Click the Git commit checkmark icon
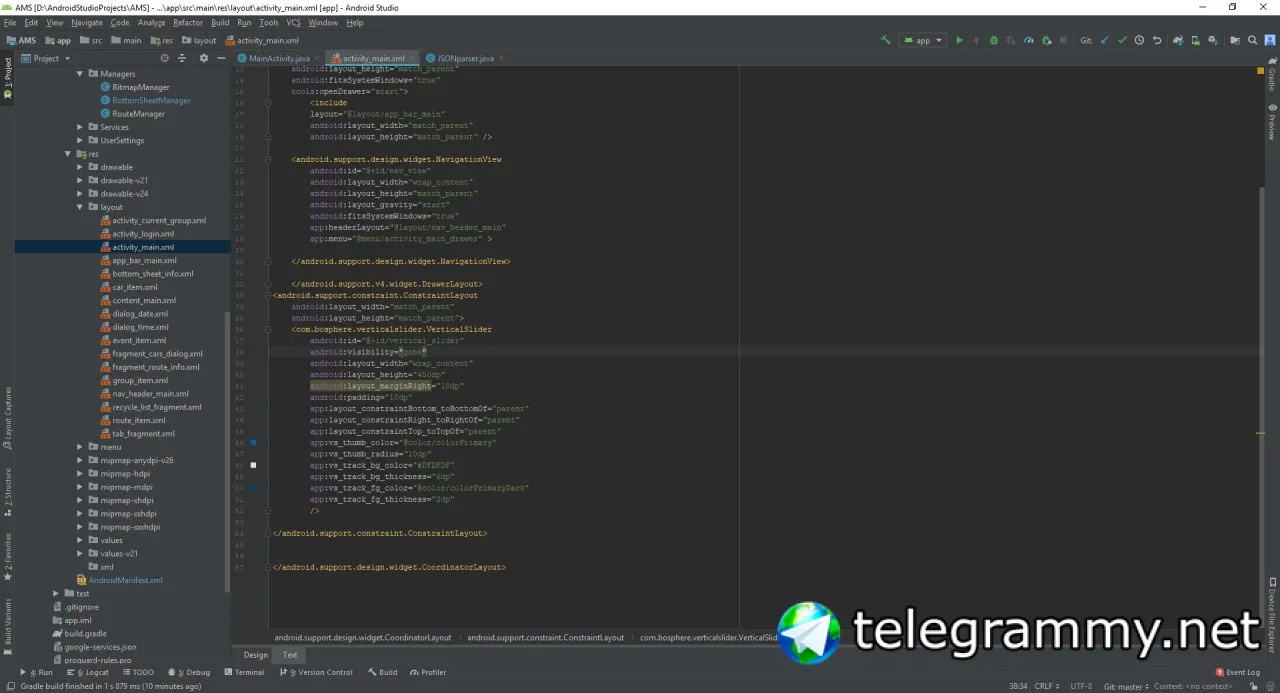1280x693 pixels. [1122, 41]
